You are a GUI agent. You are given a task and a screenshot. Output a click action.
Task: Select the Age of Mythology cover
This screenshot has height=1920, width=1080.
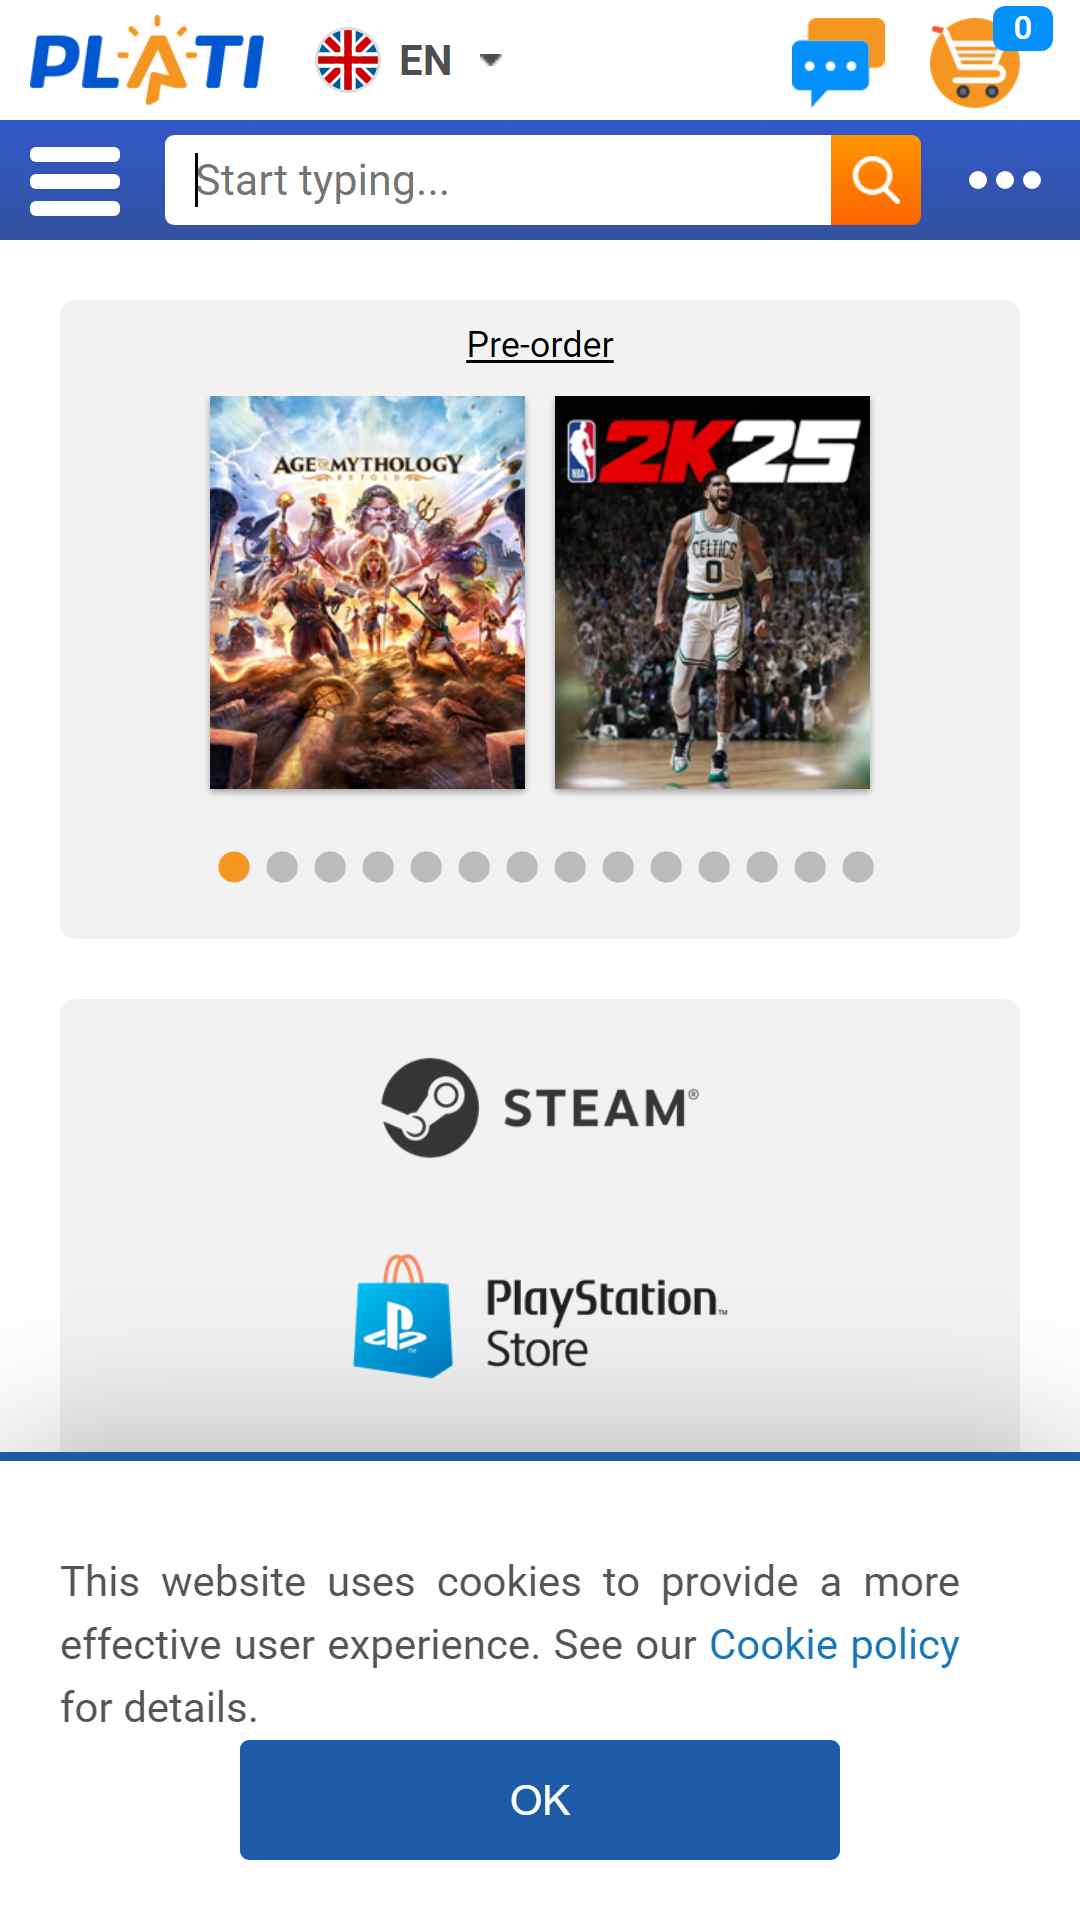click(x=367, y=592)
